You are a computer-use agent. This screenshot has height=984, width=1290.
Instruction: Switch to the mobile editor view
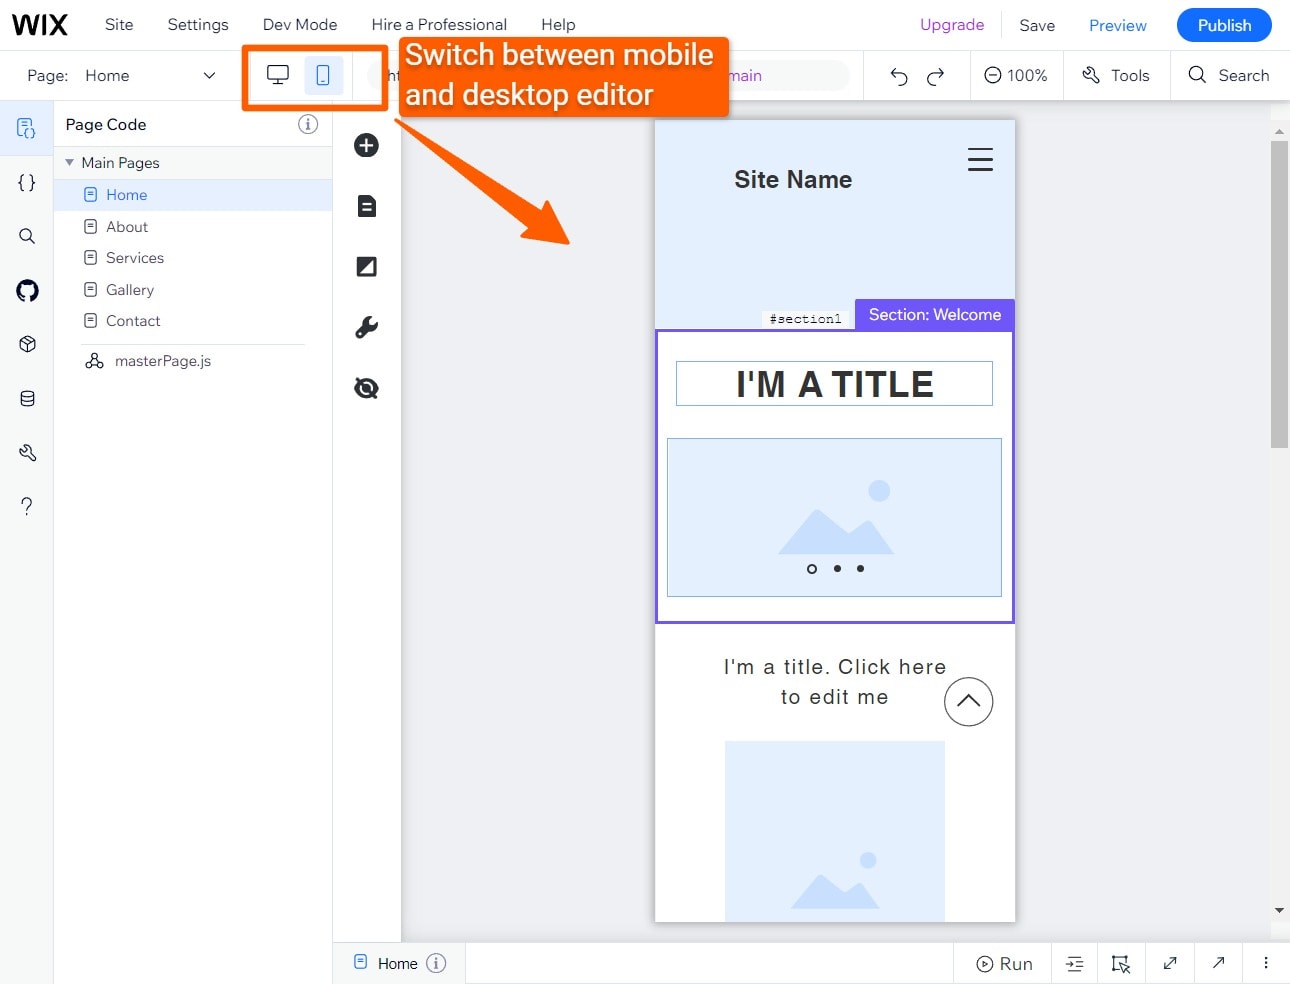point(323,74)
